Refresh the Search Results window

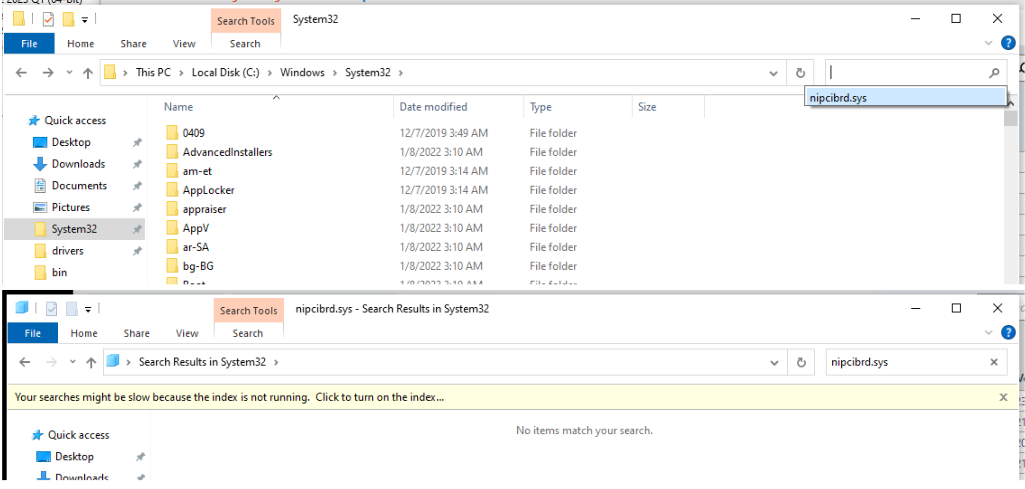tap(800, 362)
